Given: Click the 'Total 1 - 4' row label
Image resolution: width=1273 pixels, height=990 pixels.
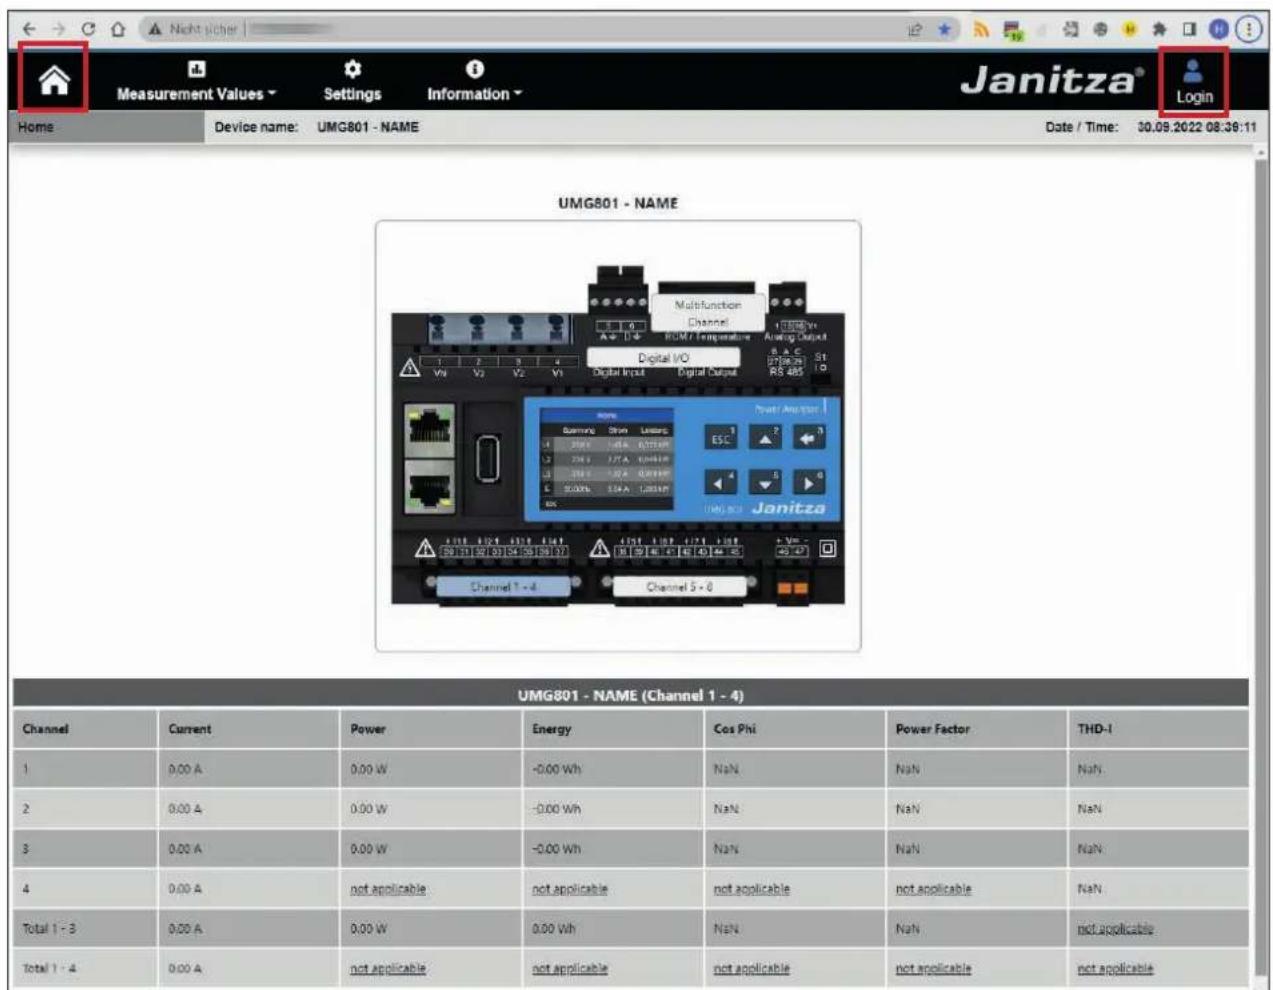Looking at the screenshot, I should coord(49,969).
